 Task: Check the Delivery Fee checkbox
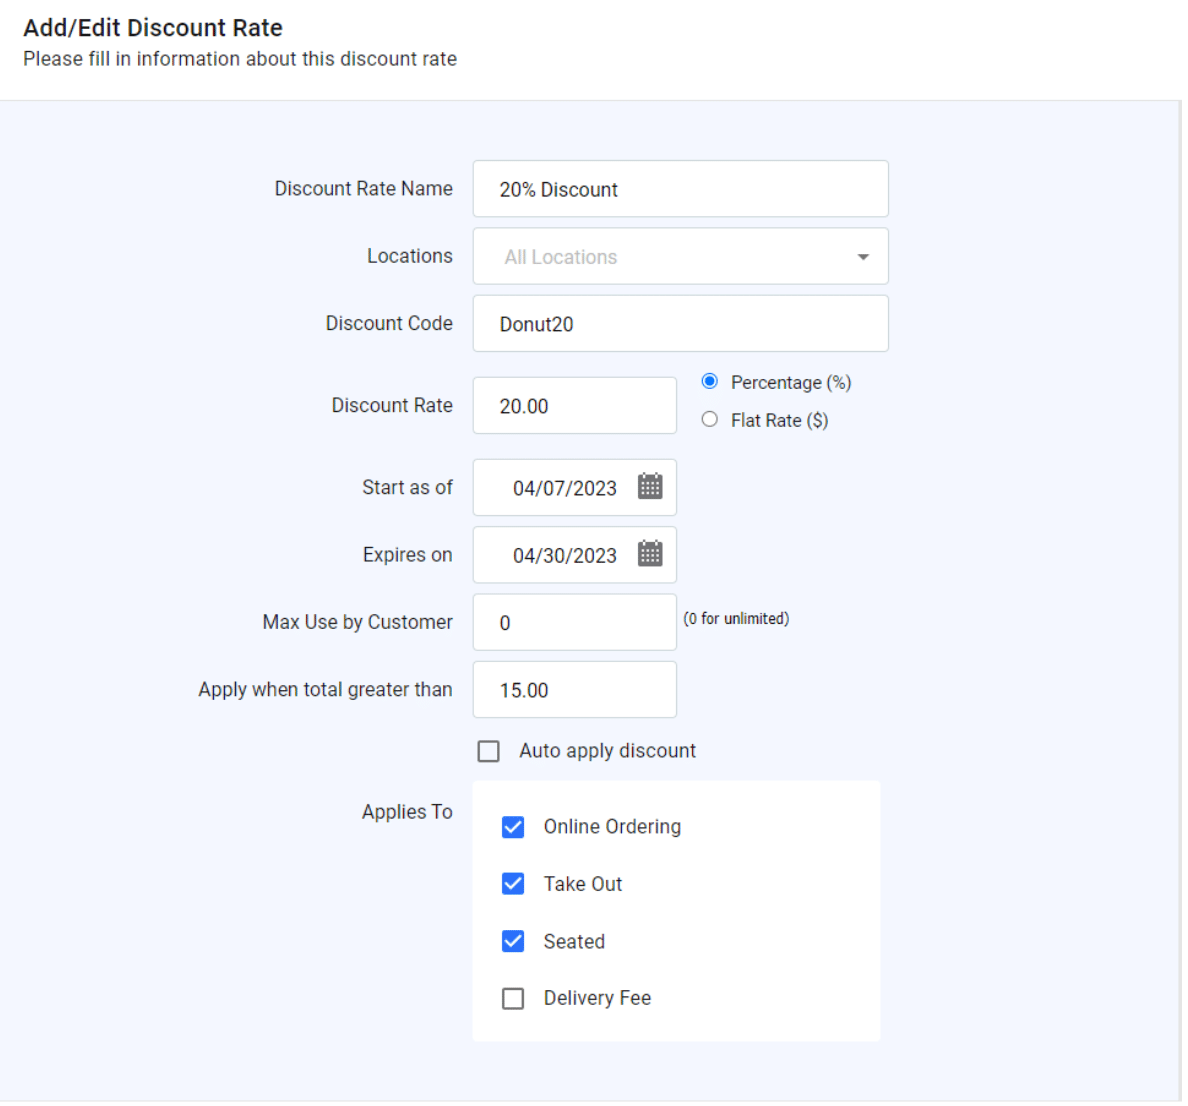click(513, 999)
